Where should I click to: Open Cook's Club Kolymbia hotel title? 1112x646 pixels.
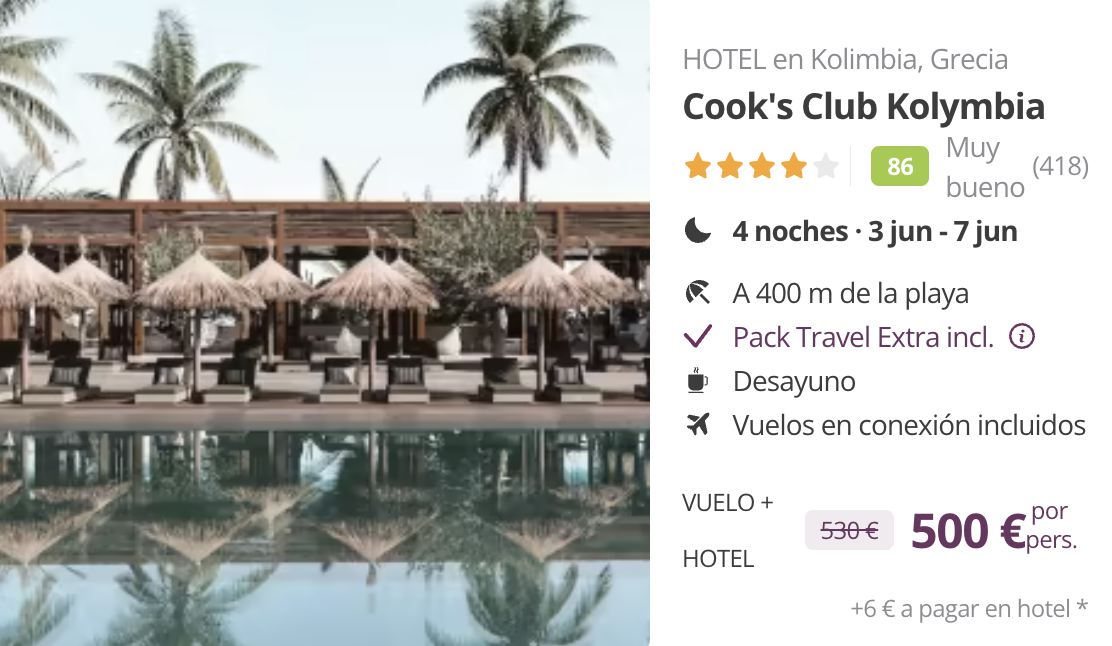tap(864, 107)
